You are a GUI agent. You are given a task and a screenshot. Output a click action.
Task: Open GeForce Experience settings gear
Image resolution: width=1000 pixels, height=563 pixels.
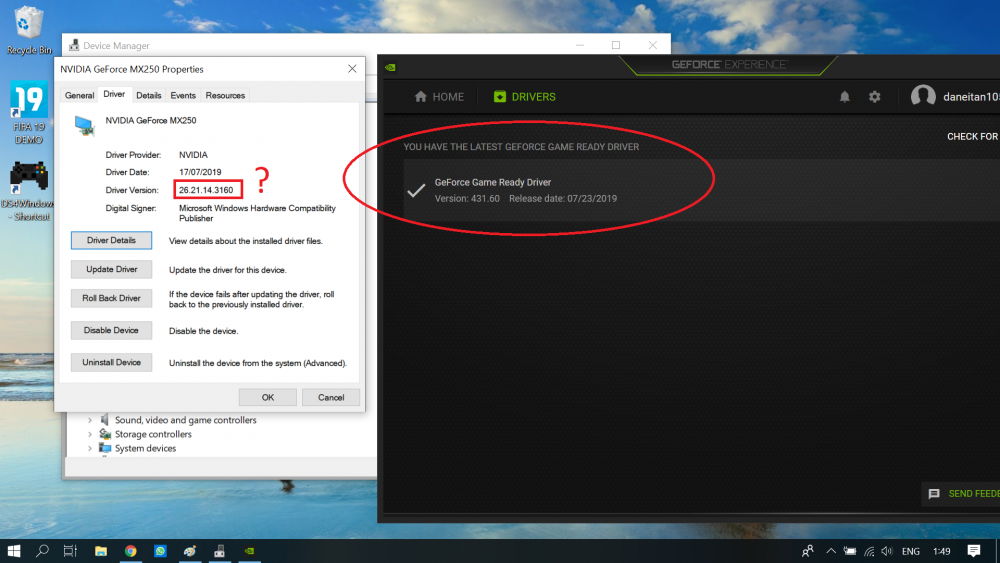[x=874, y=97]
